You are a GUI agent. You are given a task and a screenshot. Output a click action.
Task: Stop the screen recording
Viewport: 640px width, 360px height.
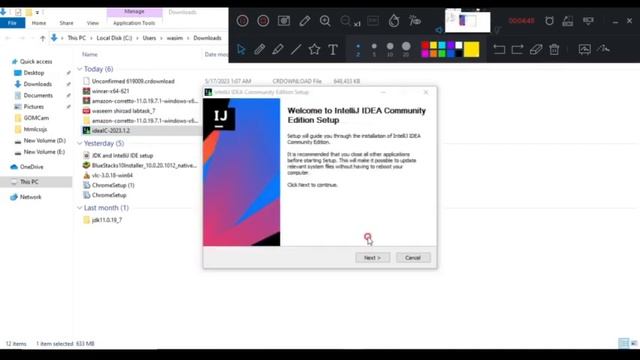point(263,20)
